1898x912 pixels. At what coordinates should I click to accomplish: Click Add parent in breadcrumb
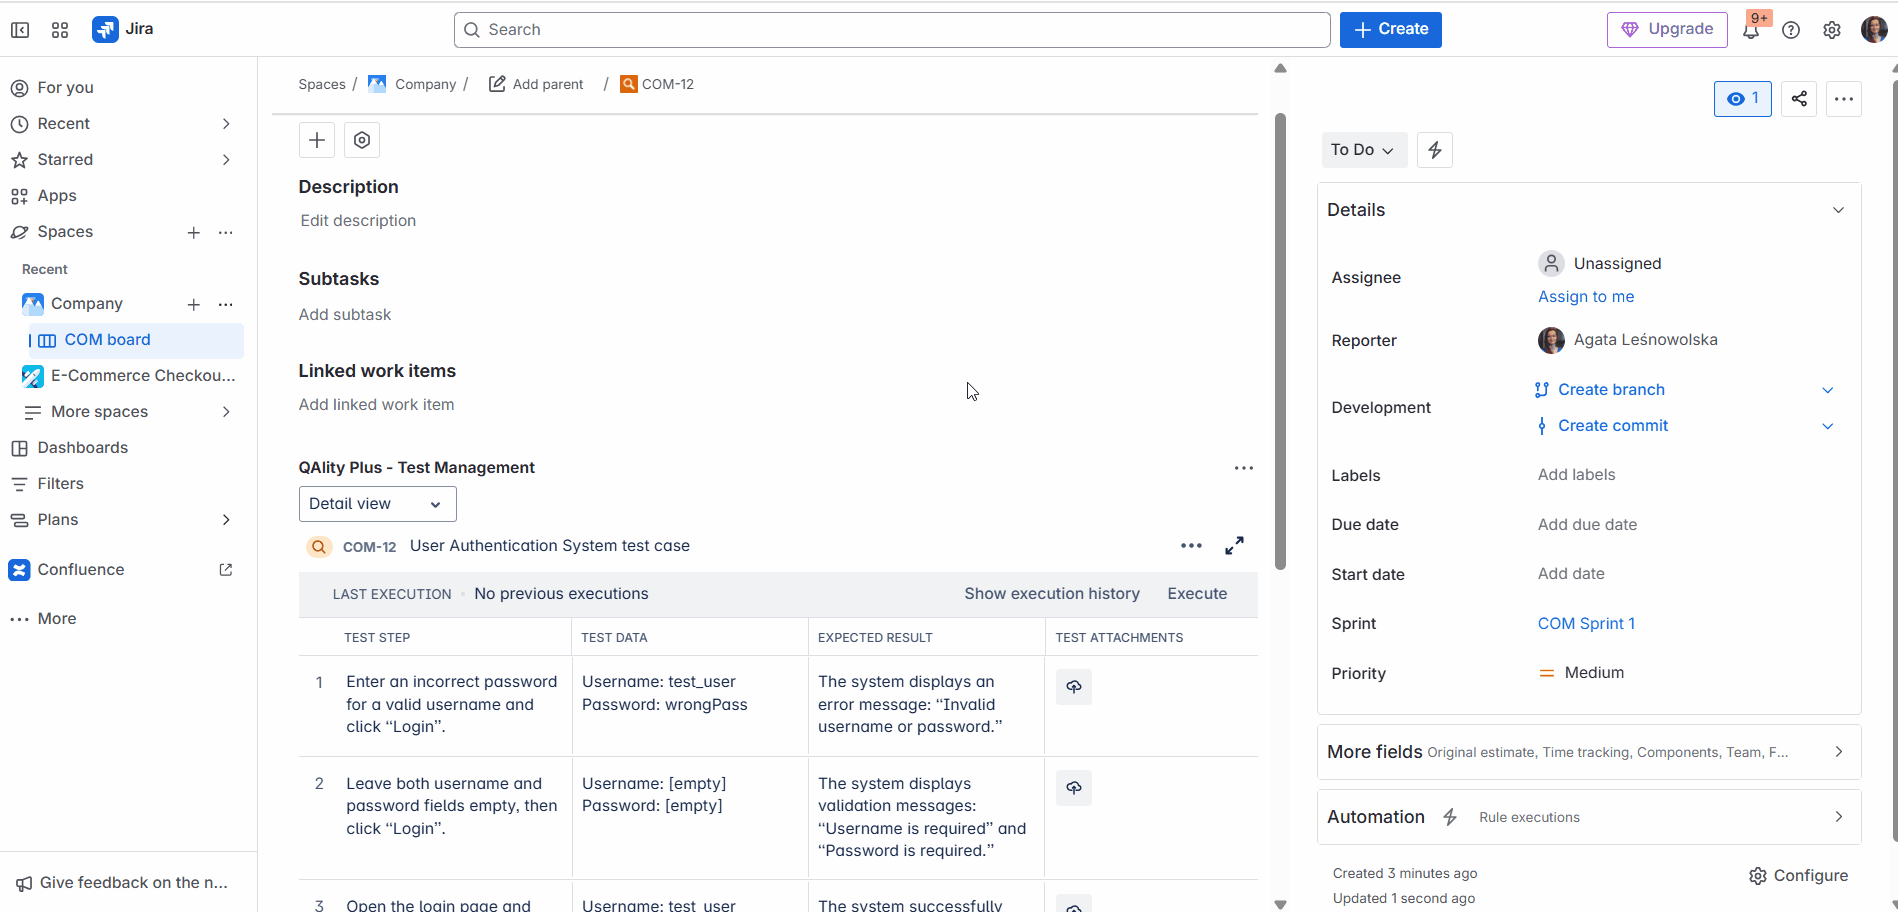point(536,84)
